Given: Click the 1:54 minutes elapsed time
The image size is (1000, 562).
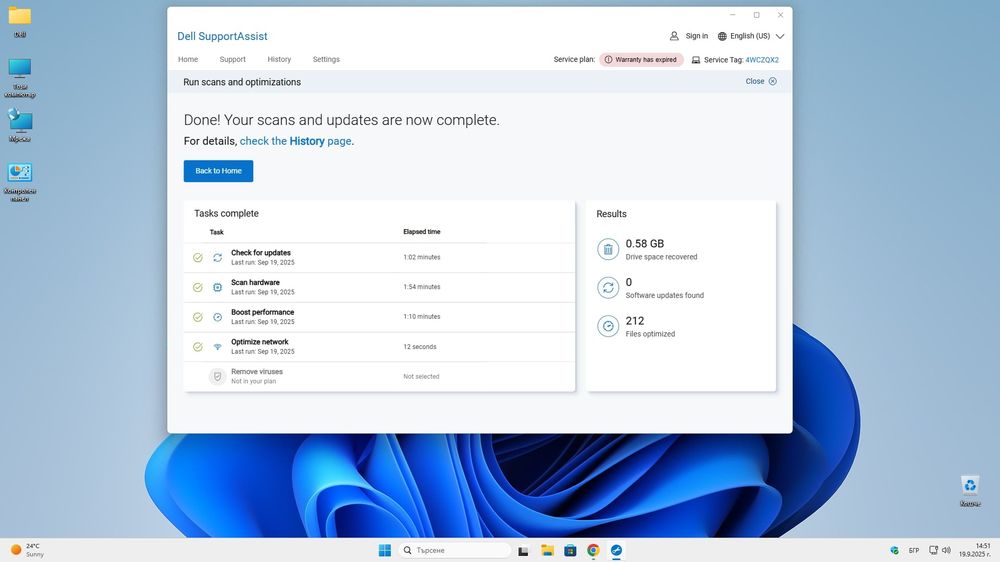Looking at the screenshot, I should pos(422,287).
